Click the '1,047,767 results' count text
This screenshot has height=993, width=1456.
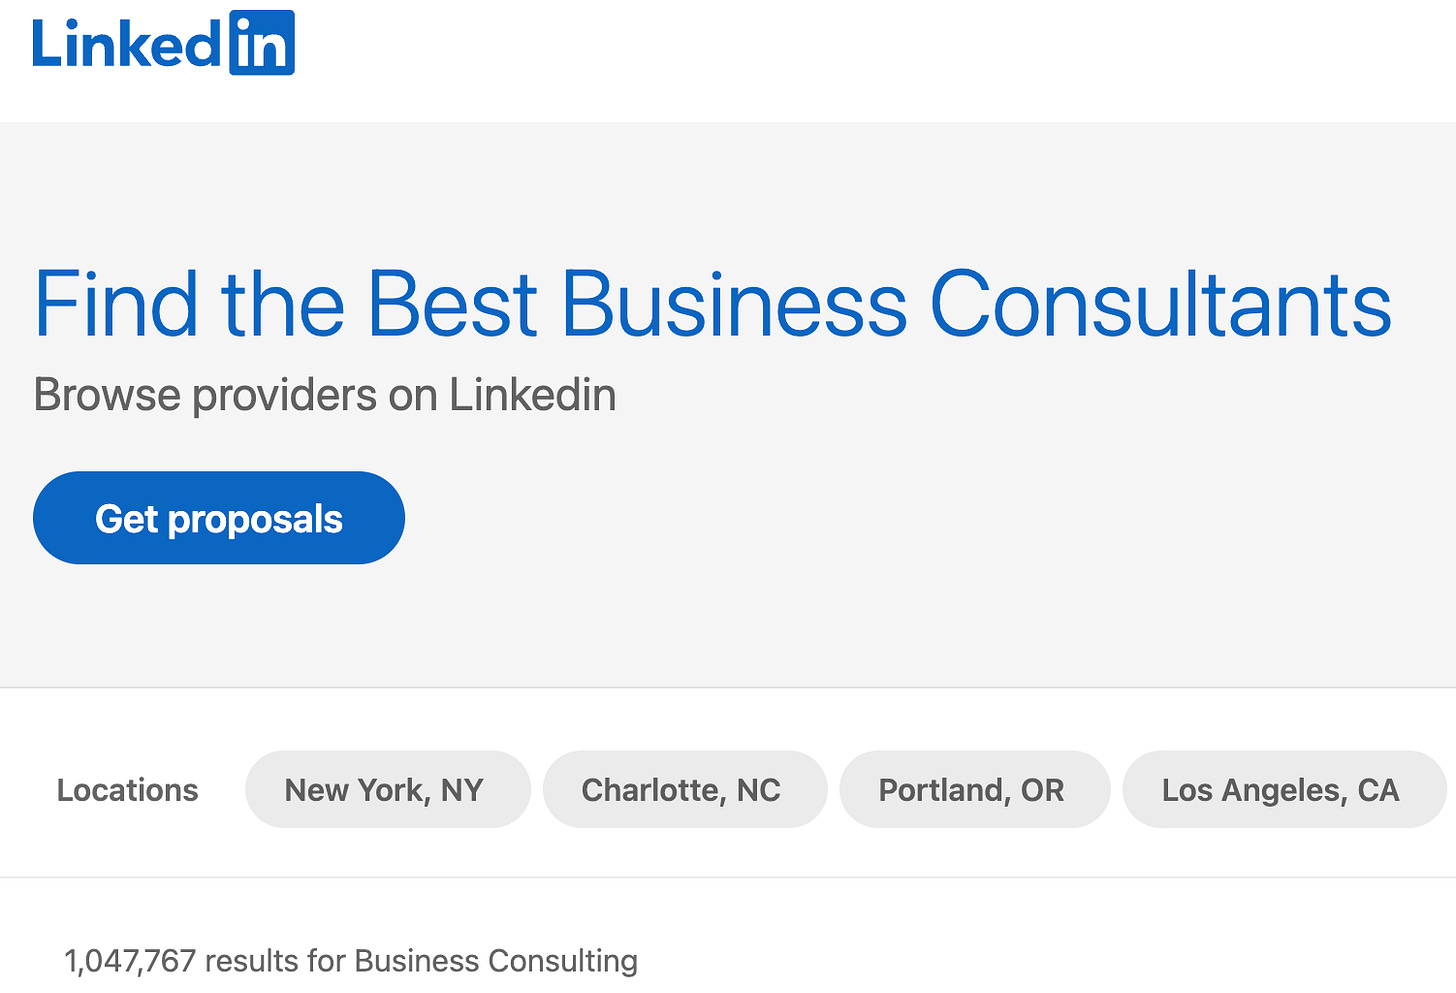click(x=130, y=961)
